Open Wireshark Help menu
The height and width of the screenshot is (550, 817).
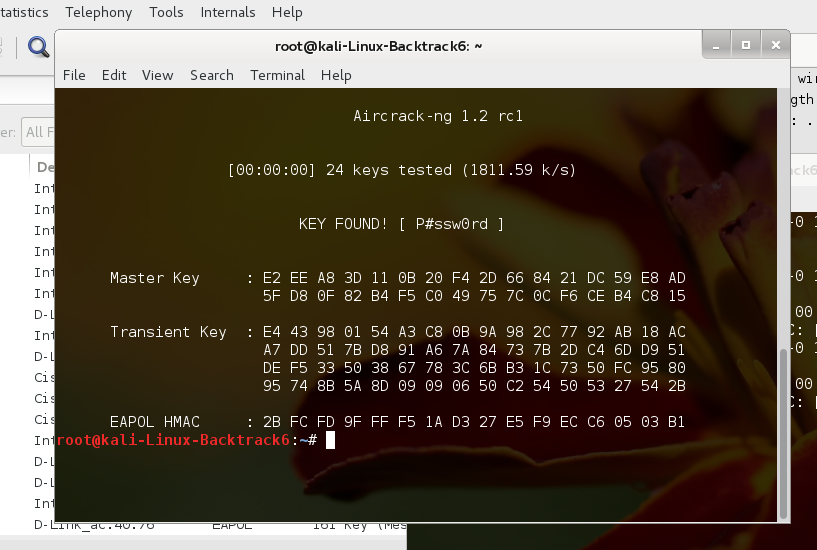(x=287, y=12)
